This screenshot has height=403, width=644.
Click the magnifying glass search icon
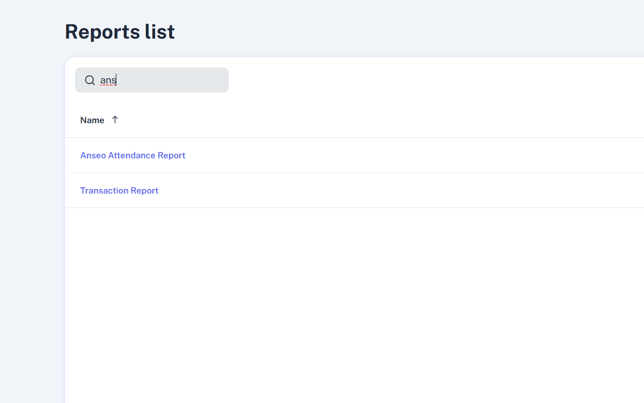pos(90,80)
